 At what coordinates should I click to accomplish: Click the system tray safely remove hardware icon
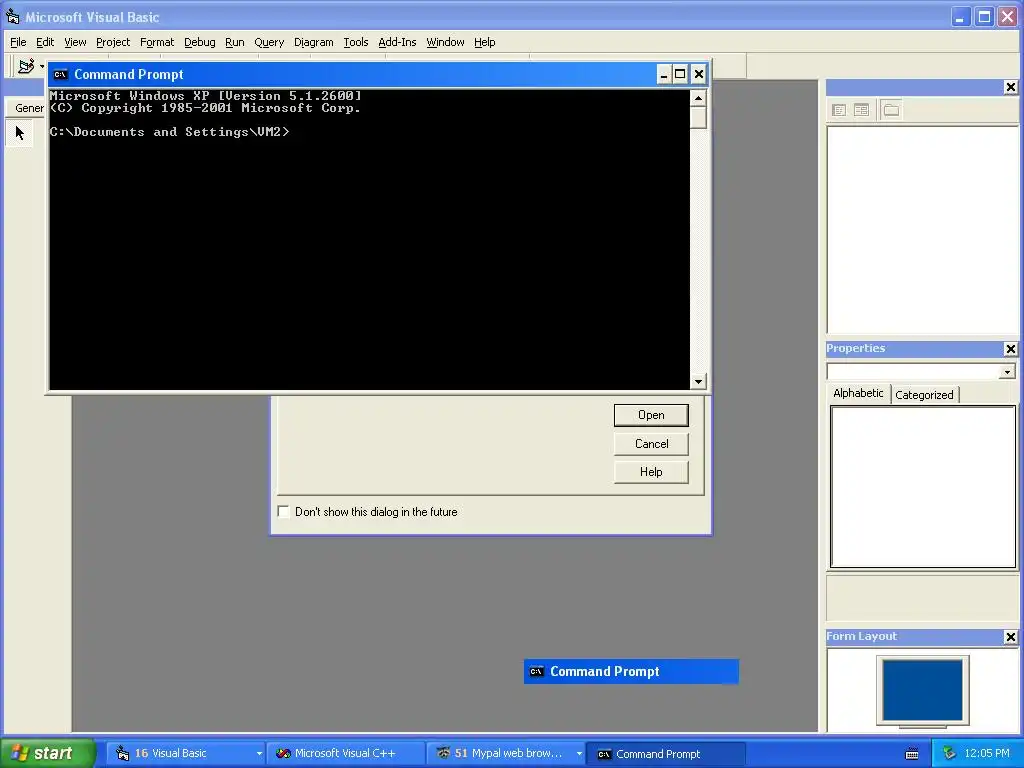[949, 753]
